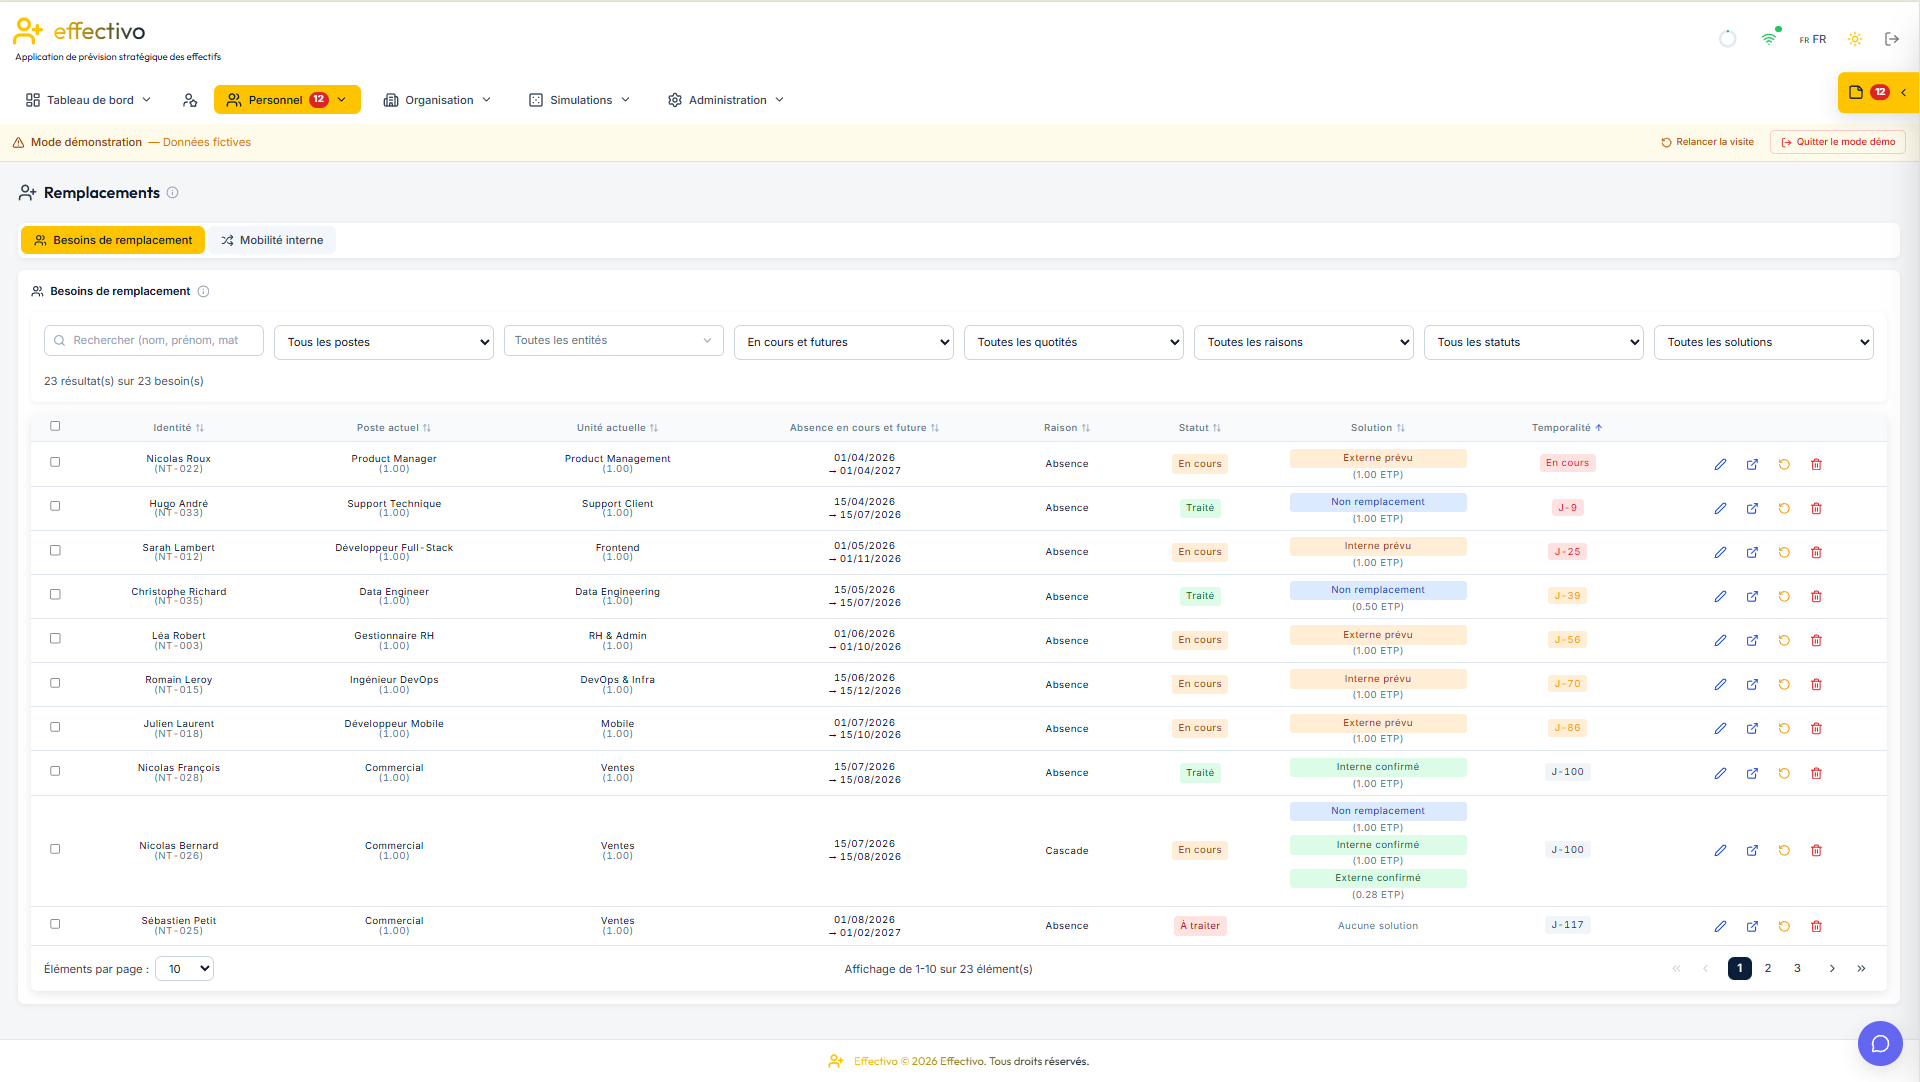This screenshot has height=1082, width=1920.
Task: Click info icon beside Besoins de remplacement heading
Action: coord(203,292)
